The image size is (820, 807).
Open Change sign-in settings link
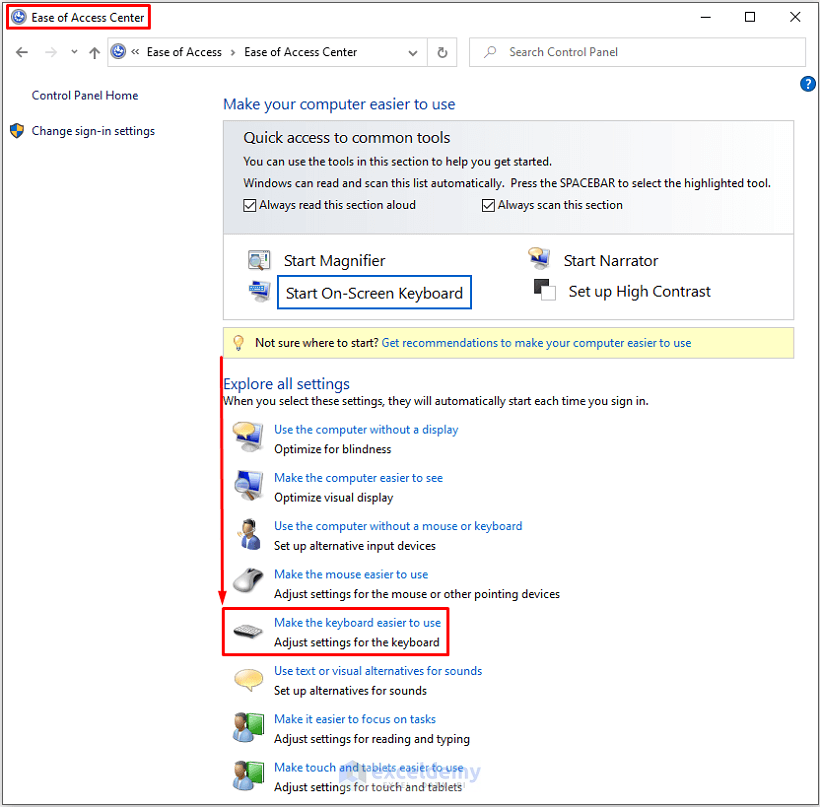93,131
